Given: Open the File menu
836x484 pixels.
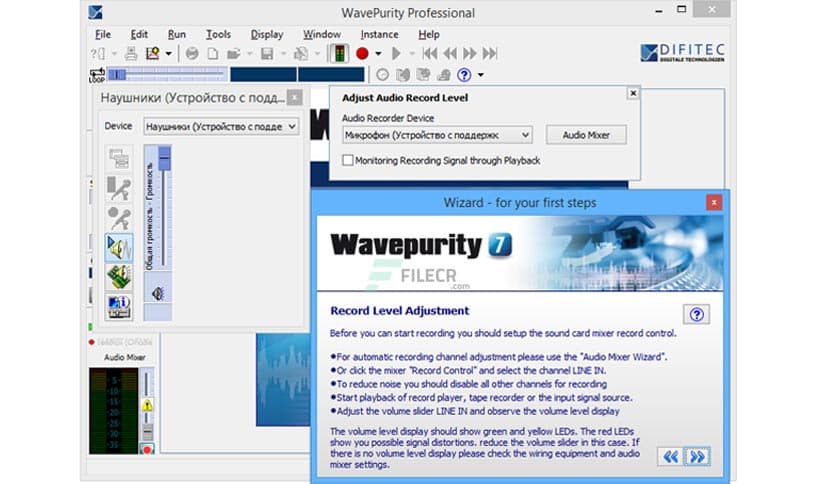Looking at the screenshot, I should 103,34.
